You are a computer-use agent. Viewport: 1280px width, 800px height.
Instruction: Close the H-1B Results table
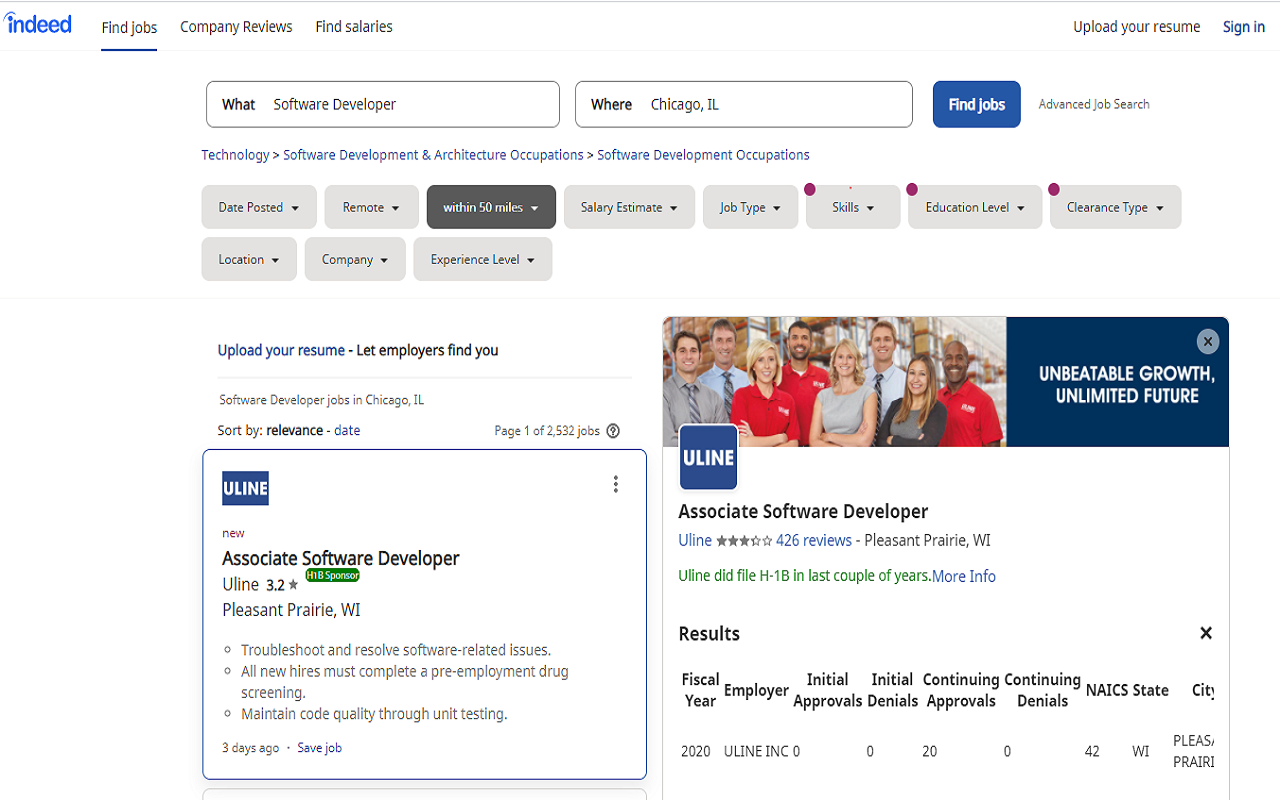(x=1205, y=633)
